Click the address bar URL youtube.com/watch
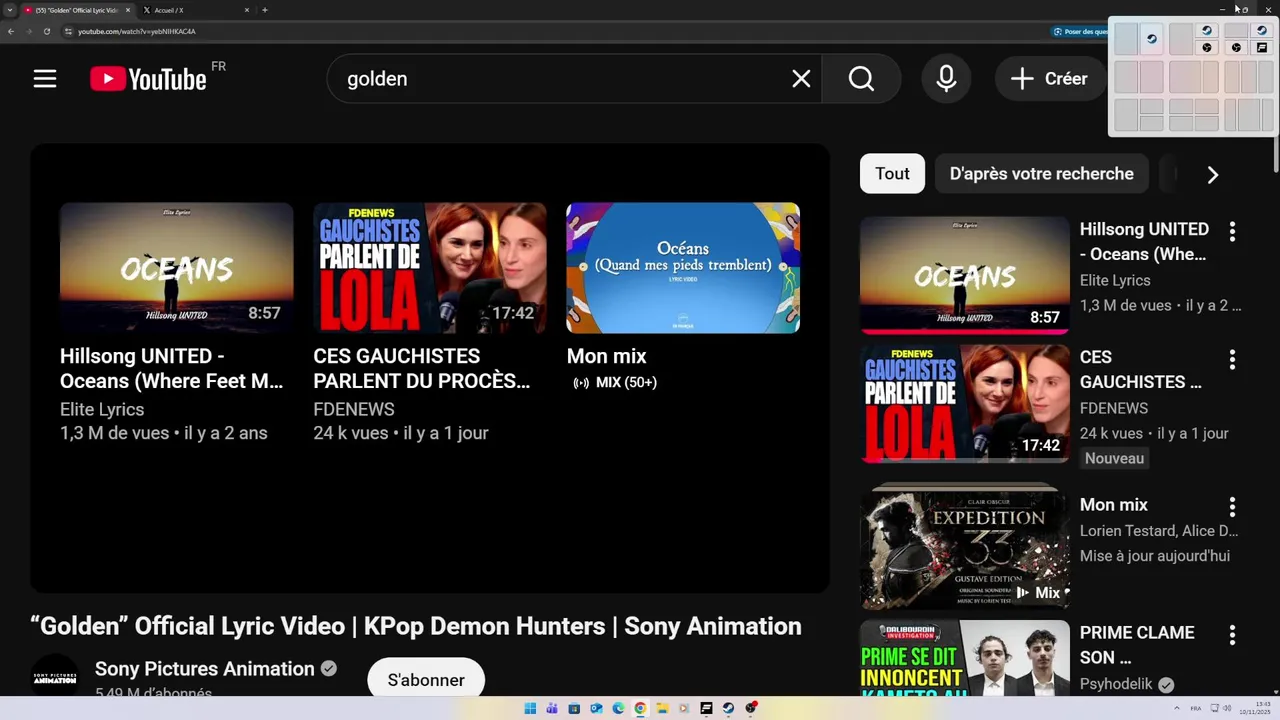 [137, 31]
